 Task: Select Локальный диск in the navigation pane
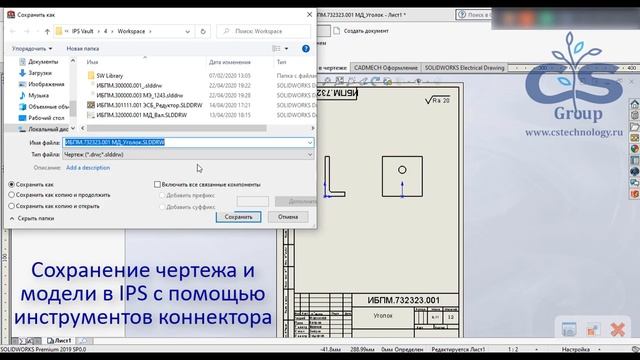coord(43,129)
